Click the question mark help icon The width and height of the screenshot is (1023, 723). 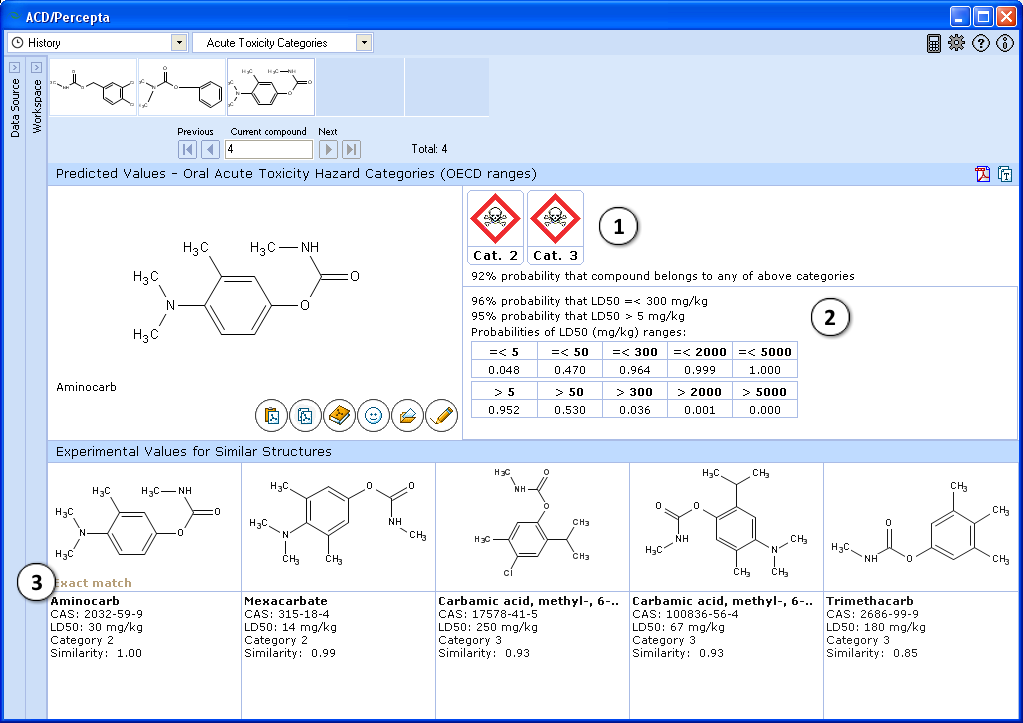click(x=981, y=43)
